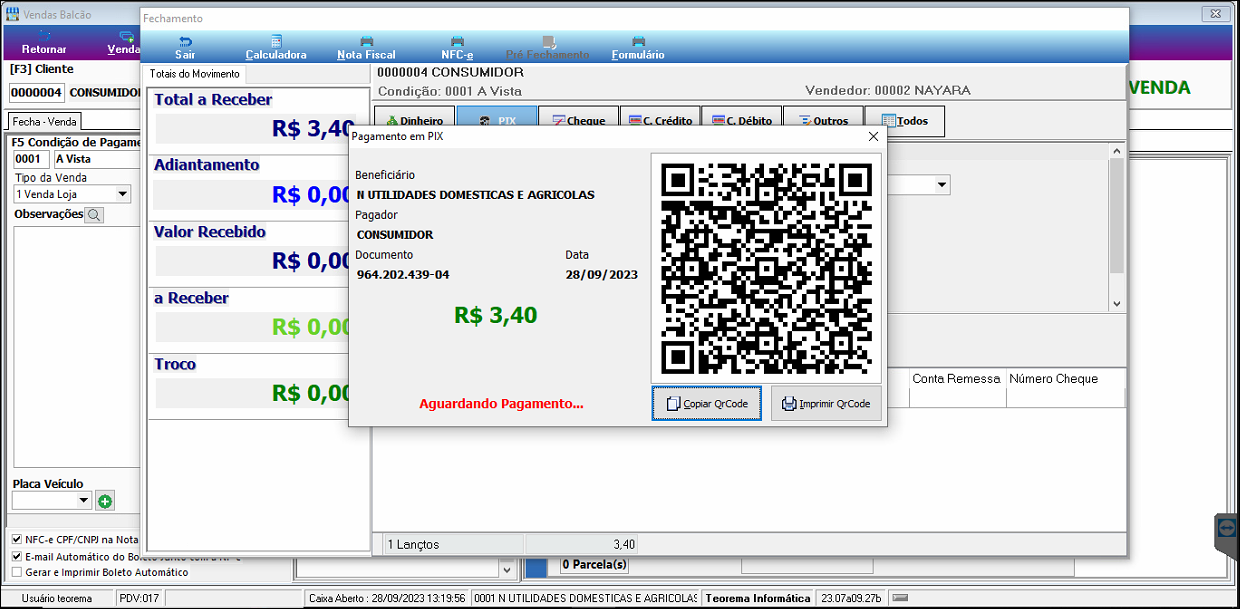Screen dimensions: 1240x609
Task: Click scroll down arrow in payment panel
Action: pyautogui.click(x=1117, y=303)
